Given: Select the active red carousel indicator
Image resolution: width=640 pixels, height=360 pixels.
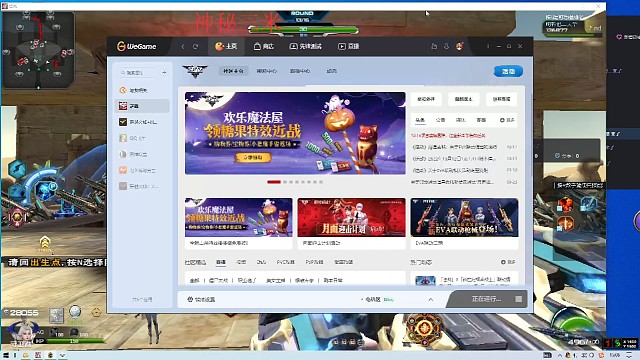Looking at the screenshot, I should click(x=274, y=182).
